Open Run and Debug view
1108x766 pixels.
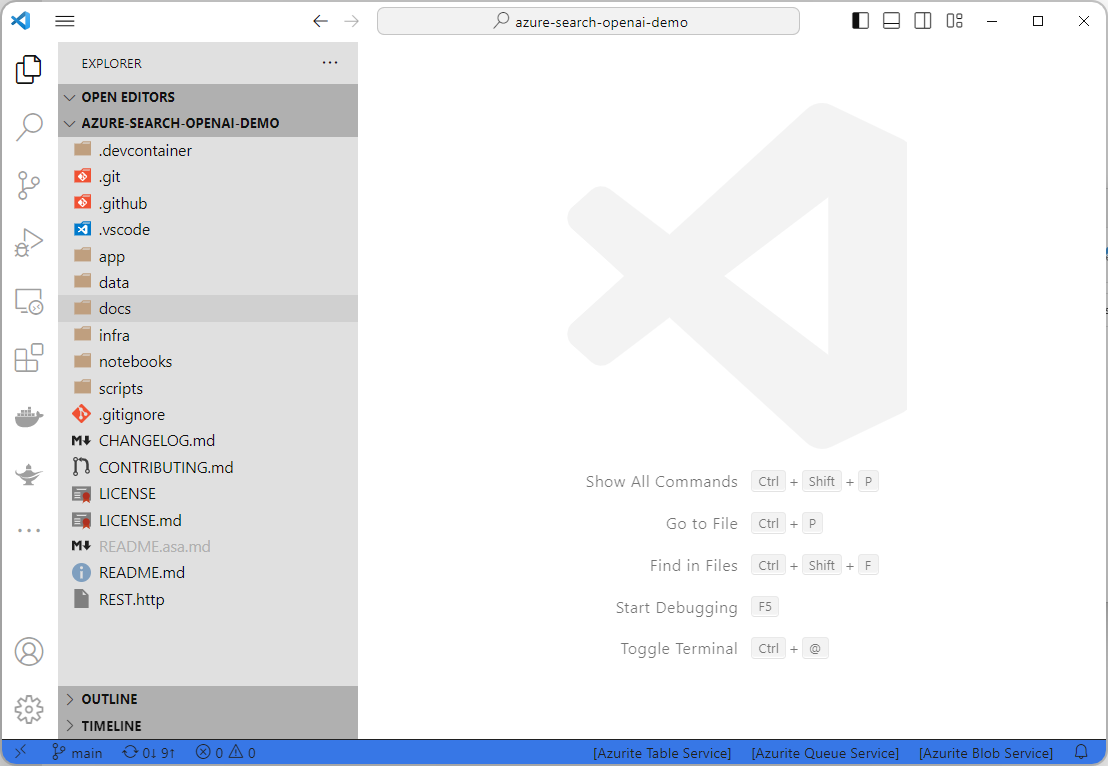pyautogui.click(x=29, y=243)
